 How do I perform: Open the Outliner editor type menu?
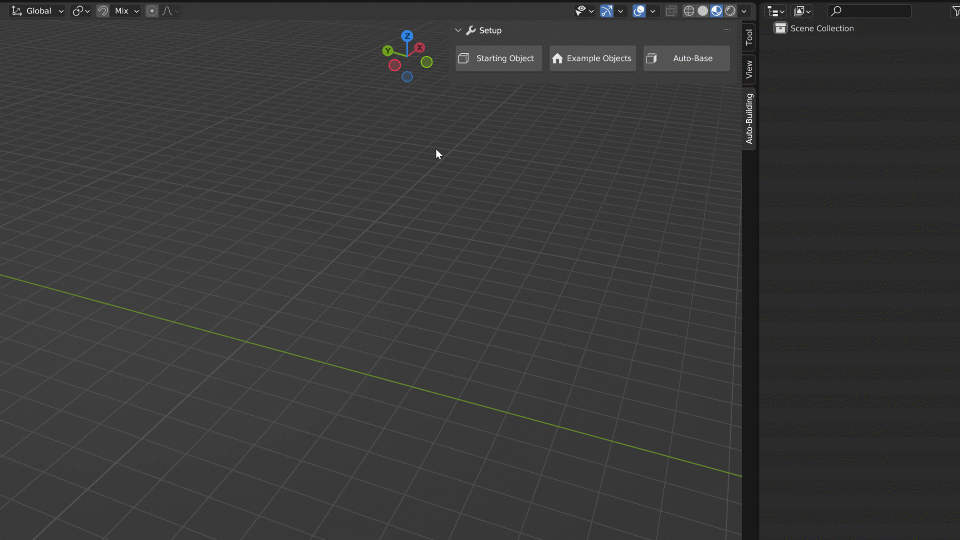776,11
